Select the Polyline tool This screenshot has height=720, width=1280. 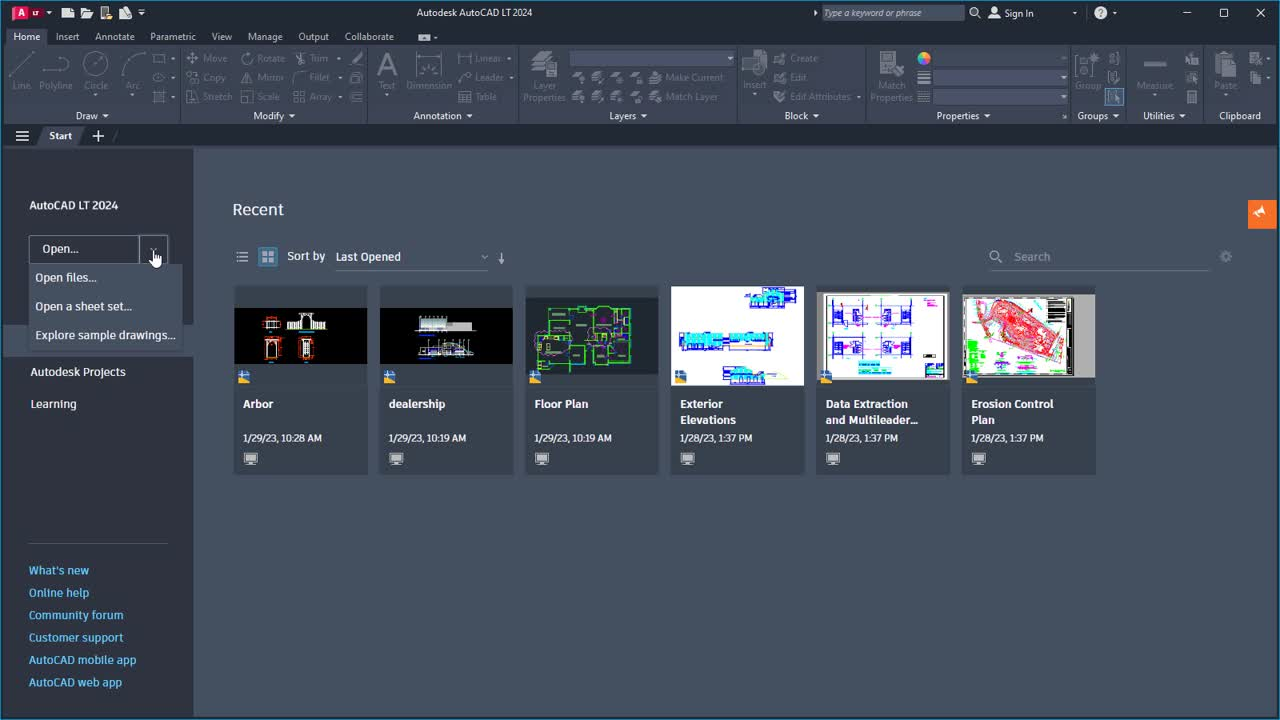(x=56, y=72)
